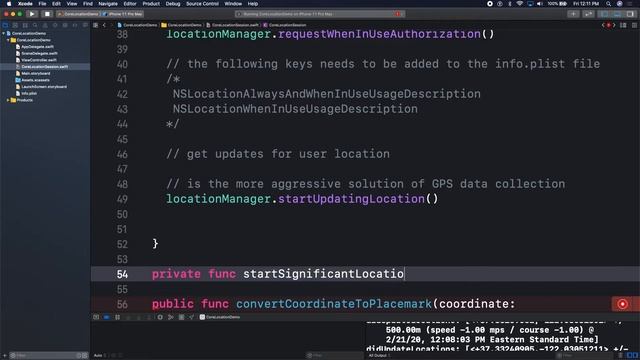The height and width of the screenshot is (360, 640).
Task: Click CoreLocationSession.swift in jump bar
Action: coord(232,25)
